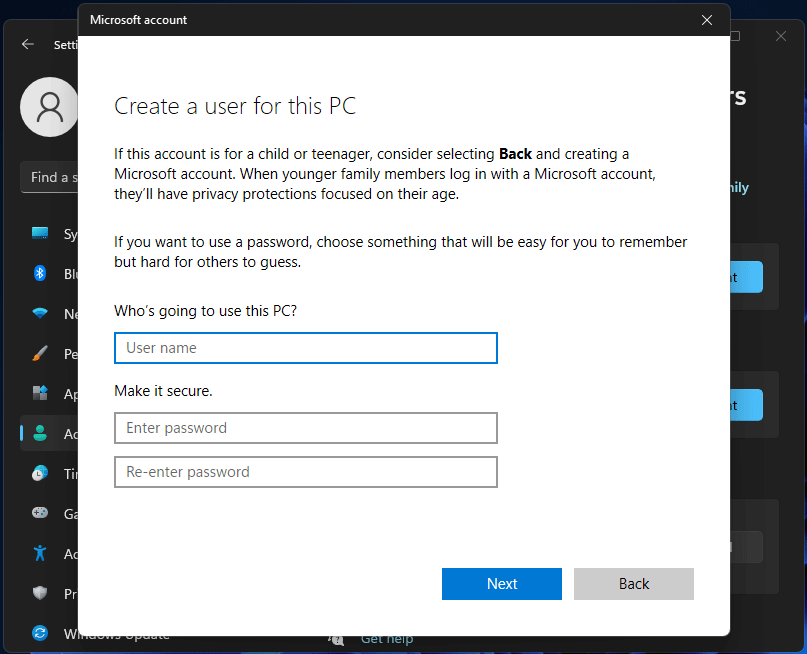Click the Find a setting search box
807x654 pixels.
(50, 177)
